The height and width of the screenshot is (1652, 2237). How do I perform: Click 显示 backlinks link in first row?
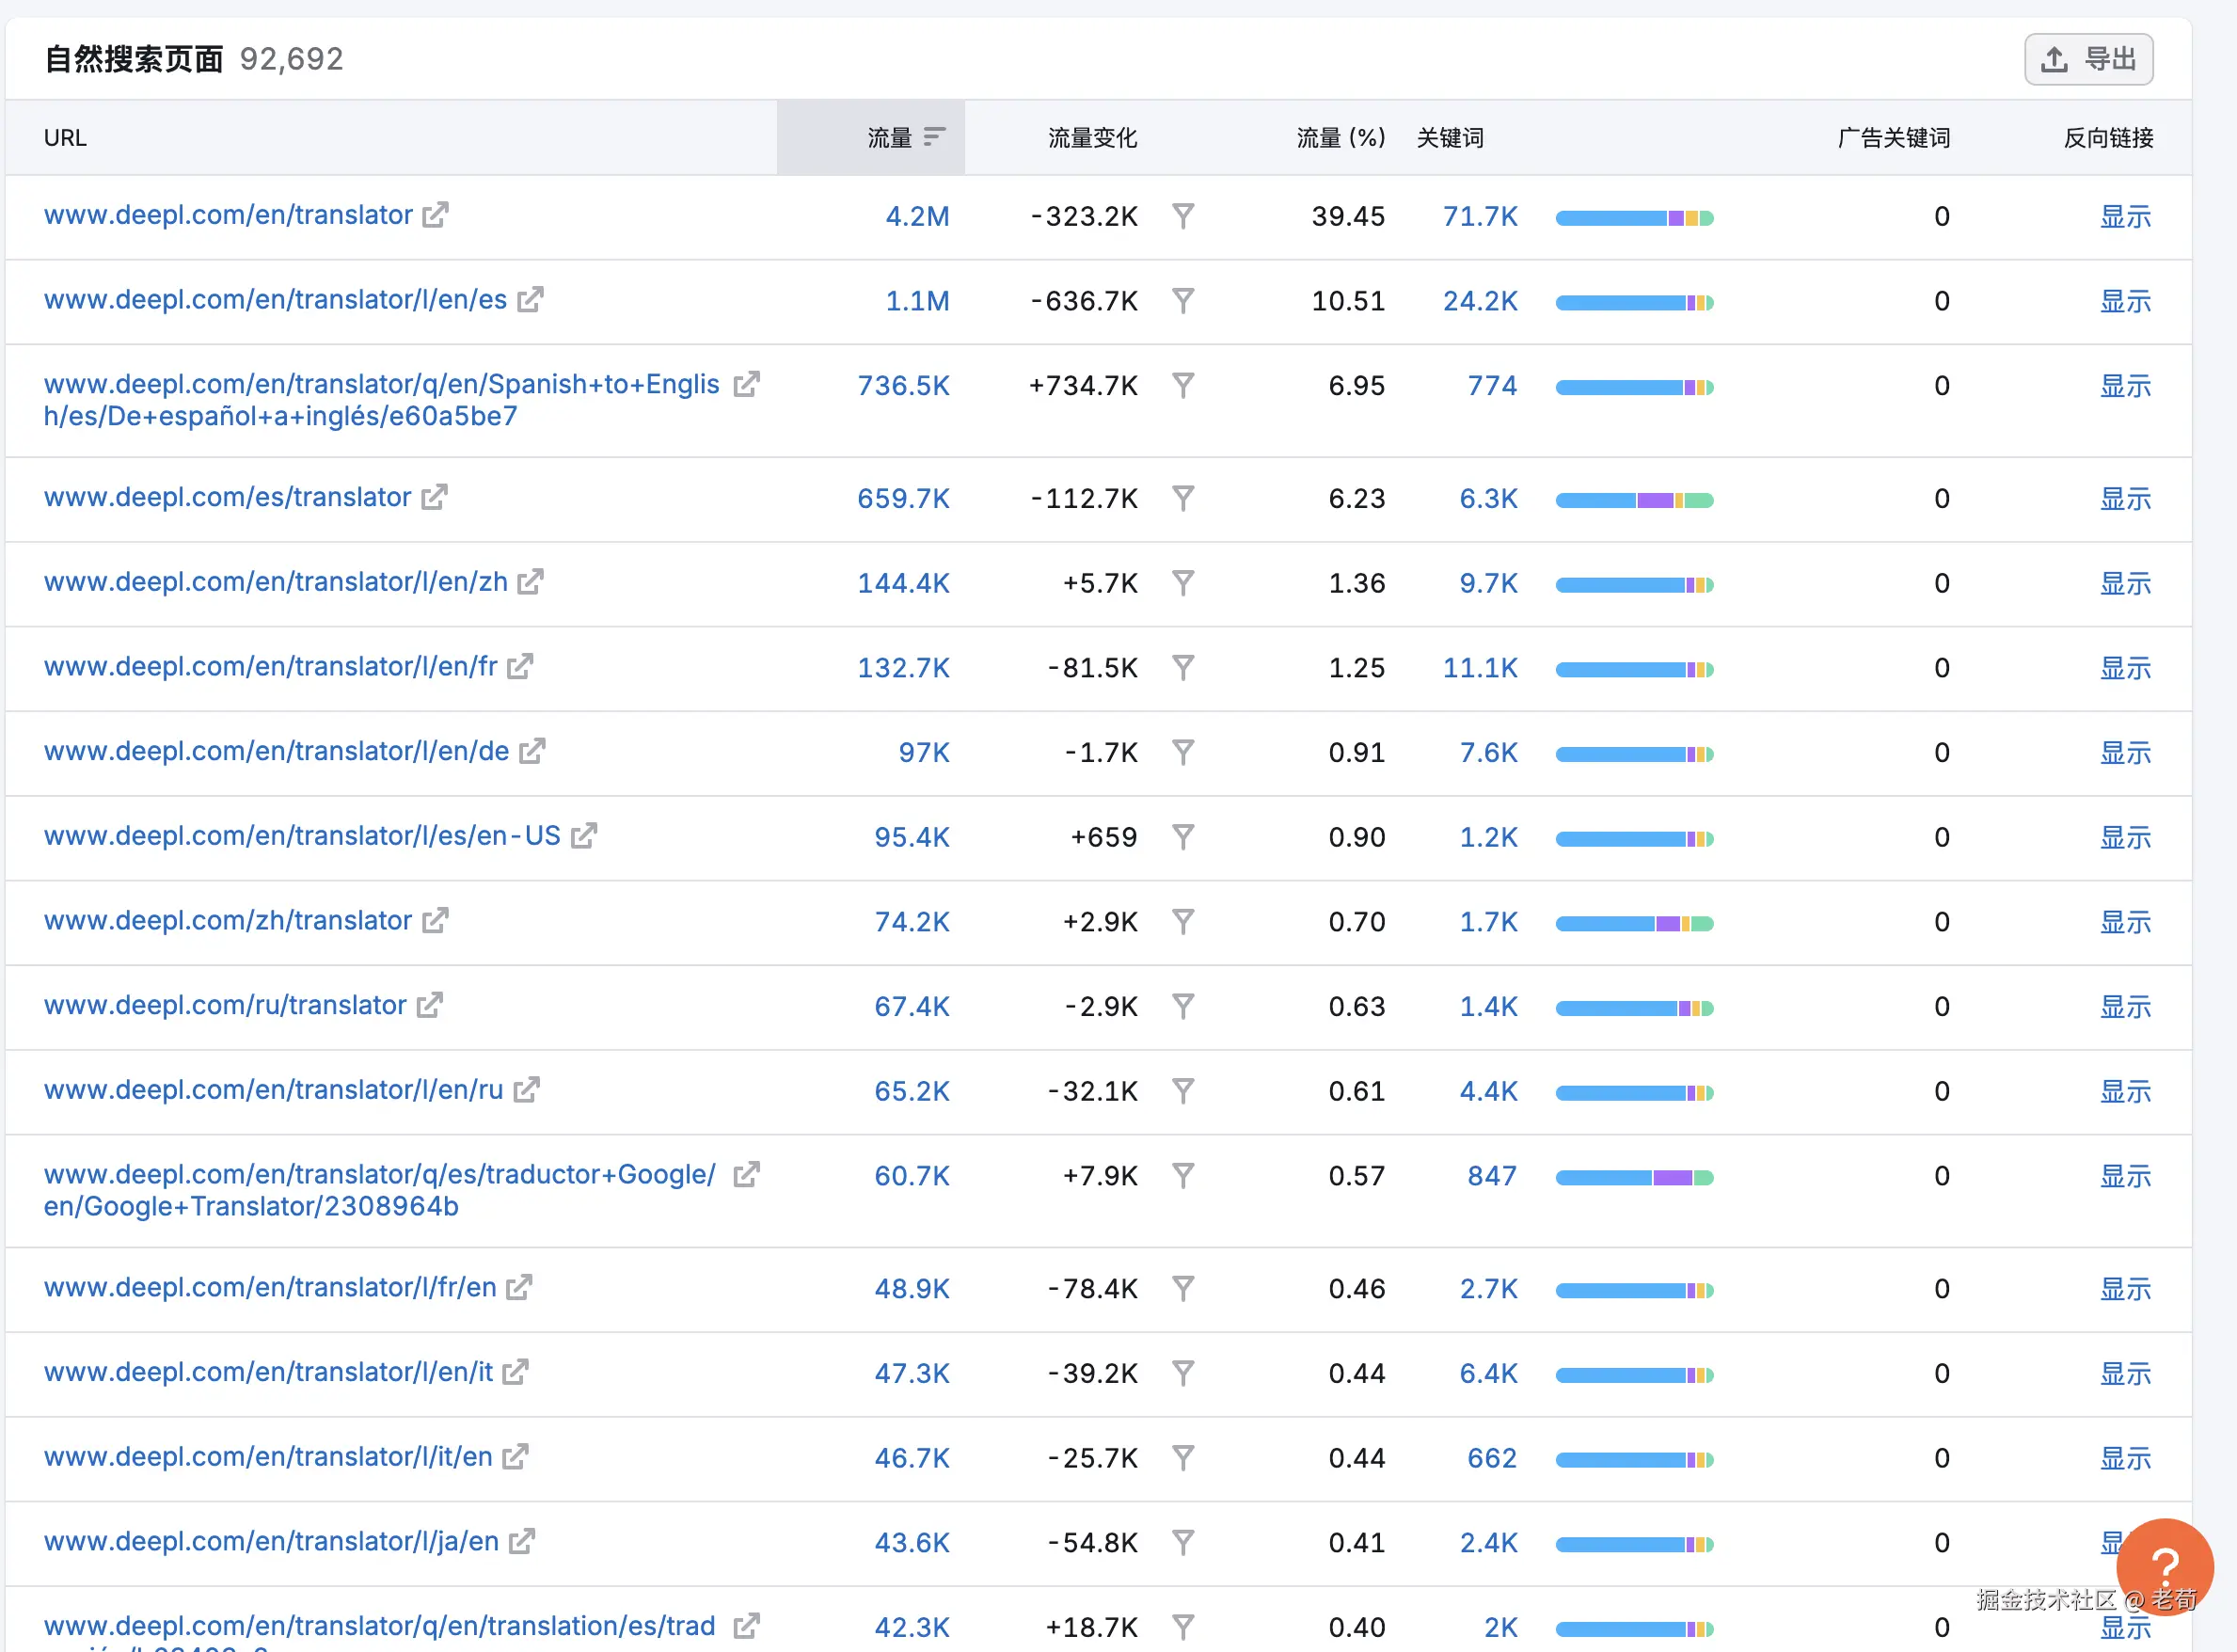coord(2124,216)
